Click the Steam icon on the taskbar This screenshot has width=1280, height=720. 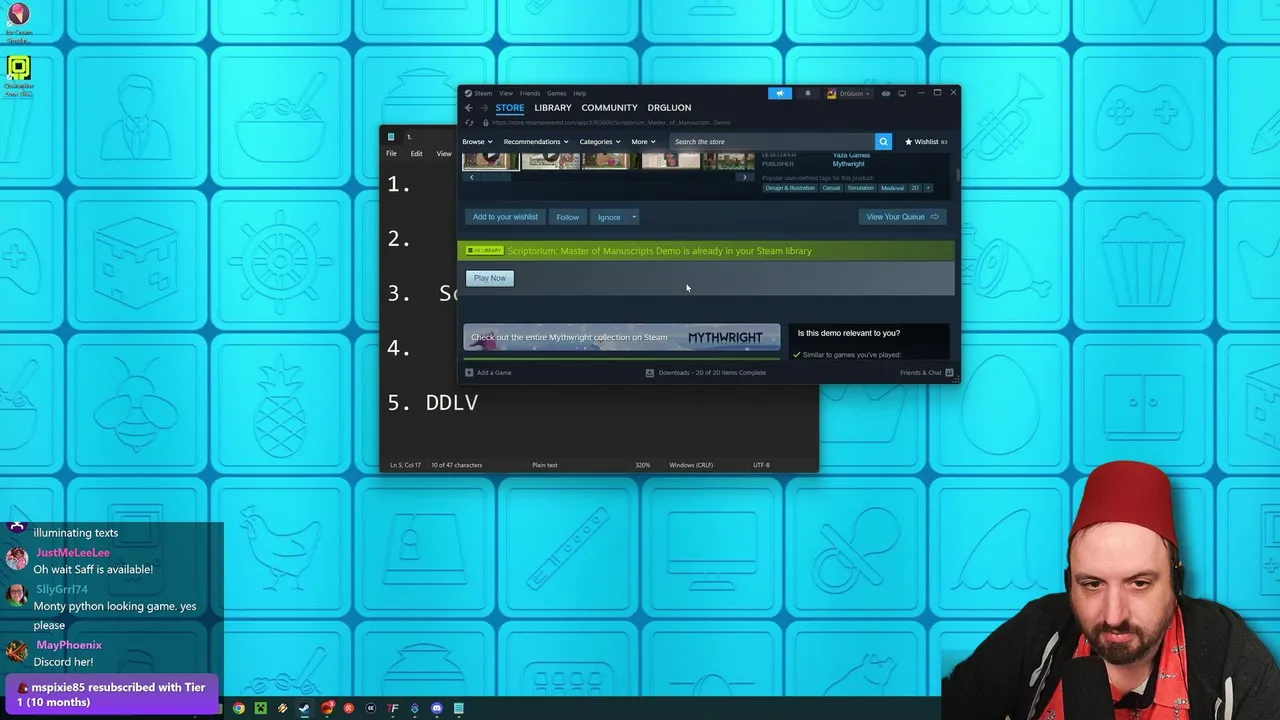click(x=305, y=708)
